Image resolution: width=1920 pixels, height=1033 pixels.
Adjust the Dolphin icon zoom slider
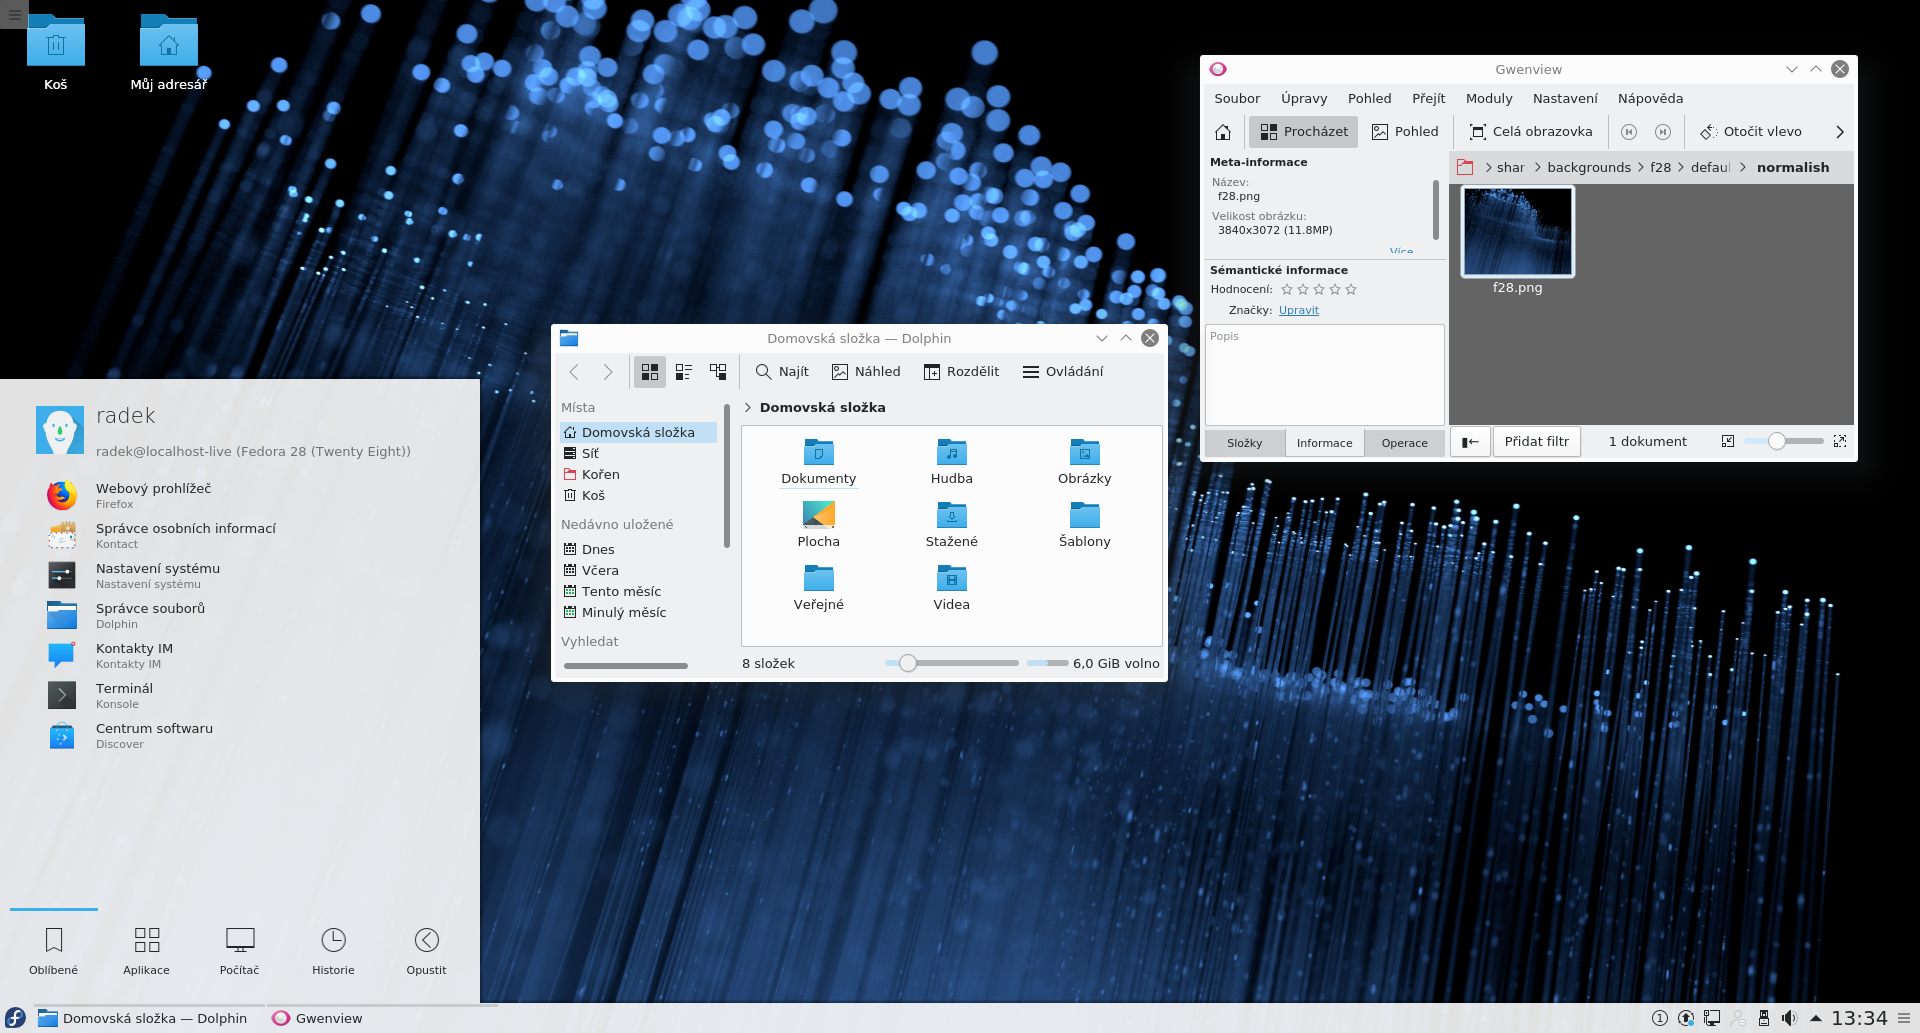(x=908, y=663)
